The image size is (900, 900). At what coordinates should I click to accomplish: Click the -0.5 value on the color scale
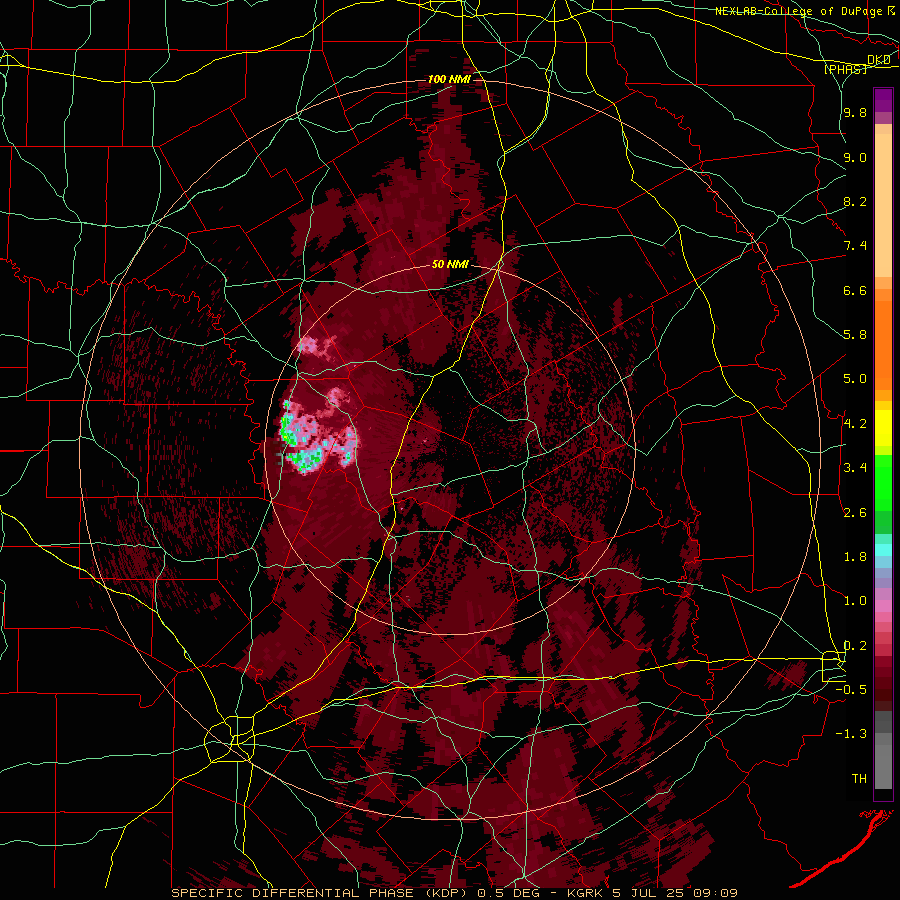pyautogui.click(x=851, y=690)
